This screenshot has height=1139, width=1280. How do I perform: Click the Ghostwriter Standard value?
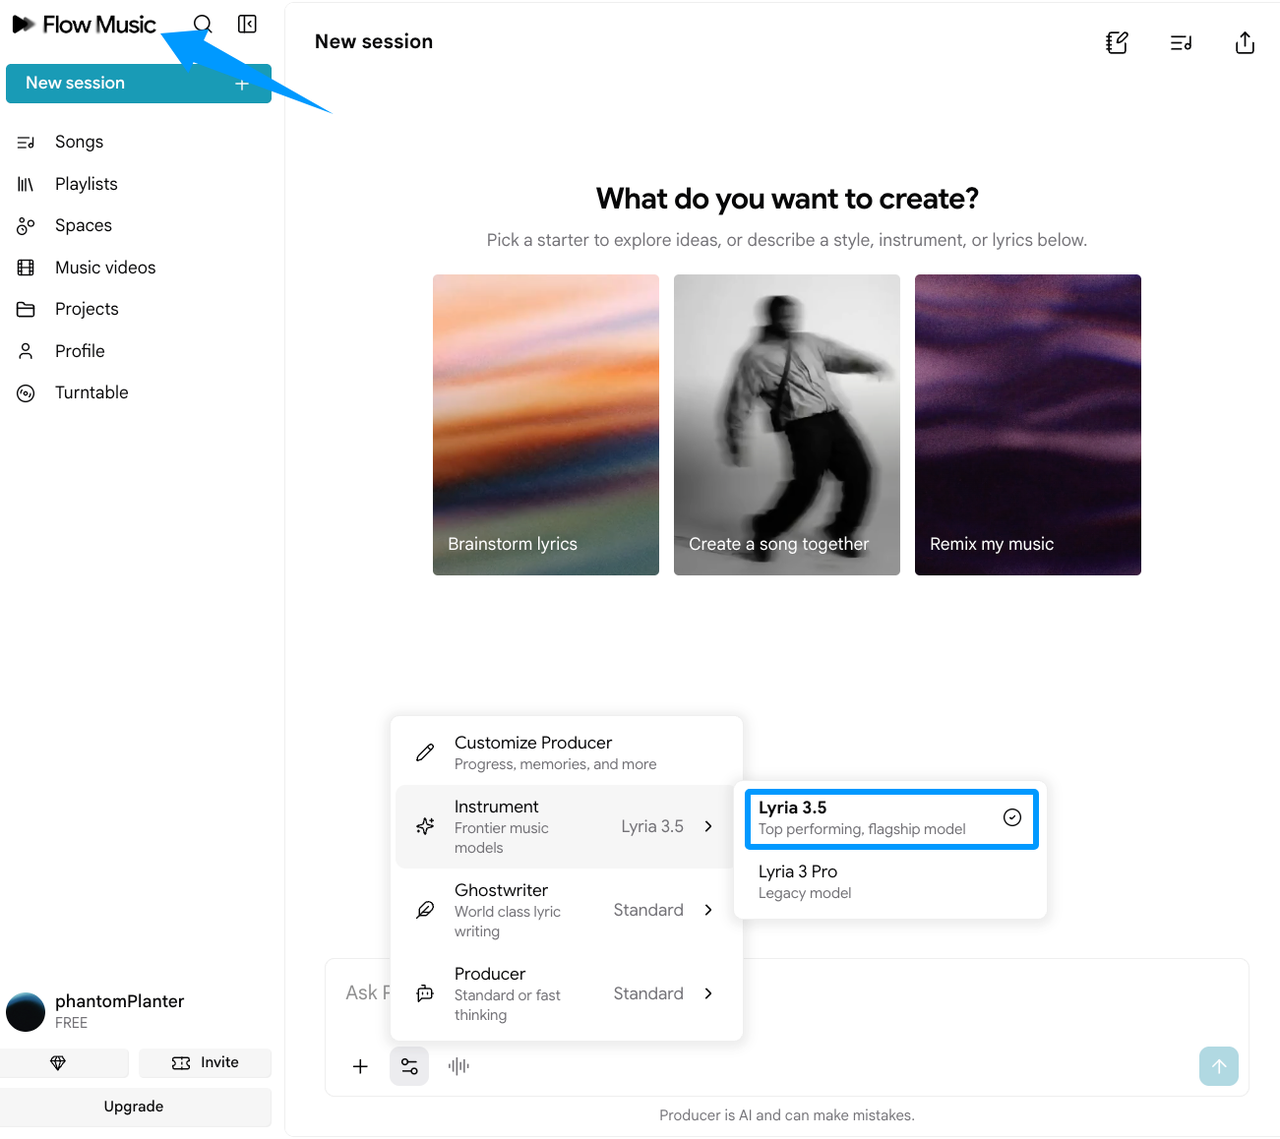coord(648,910)
